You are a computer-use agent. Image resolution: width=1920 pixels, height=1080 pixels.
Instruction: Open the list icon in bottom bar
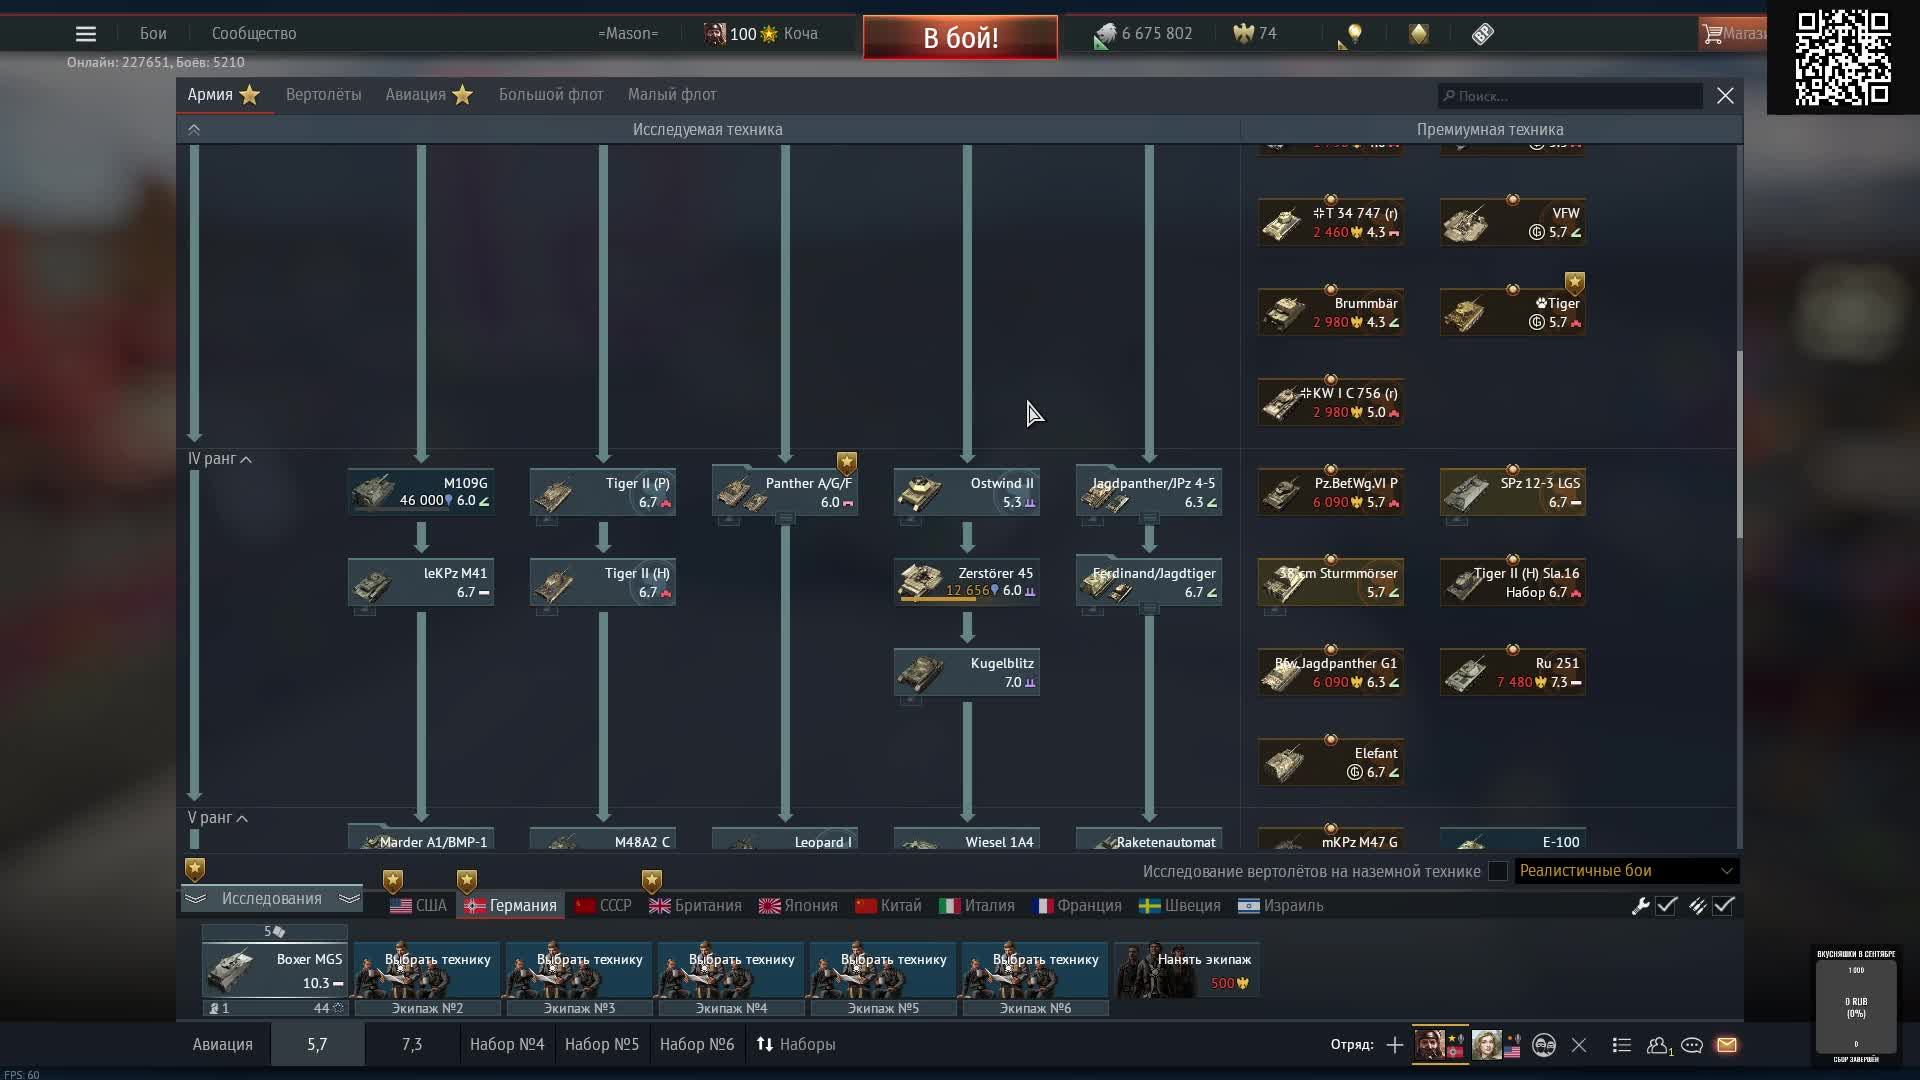1622,1045
